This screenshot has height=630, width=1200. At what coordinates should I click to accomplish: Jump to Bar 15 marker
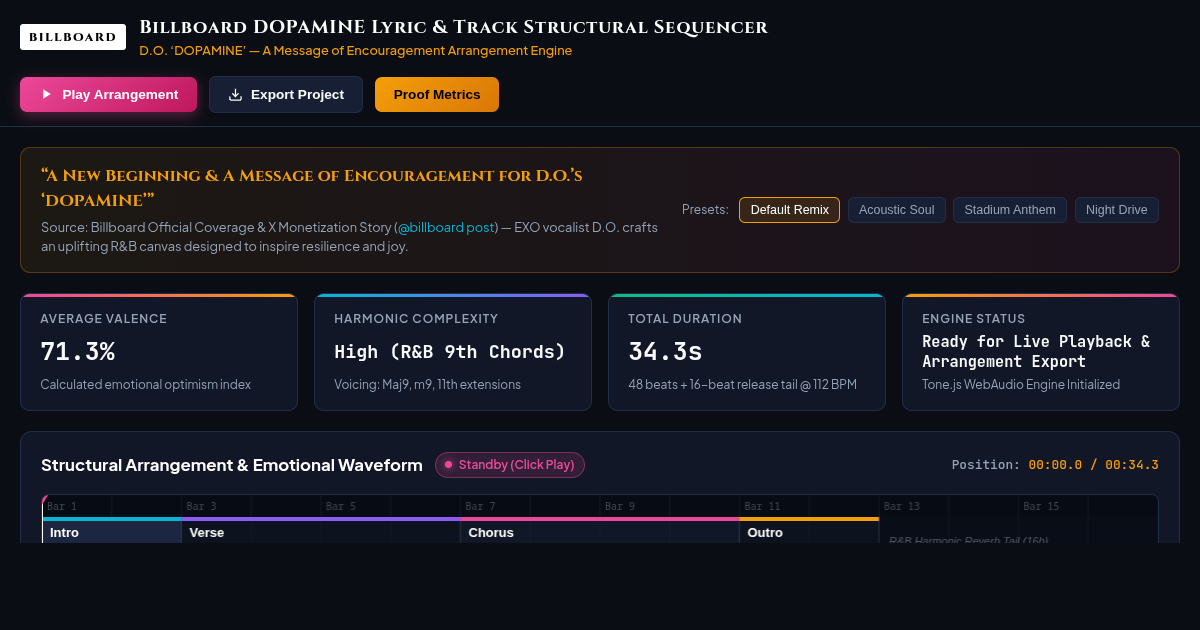point(1041,506)
